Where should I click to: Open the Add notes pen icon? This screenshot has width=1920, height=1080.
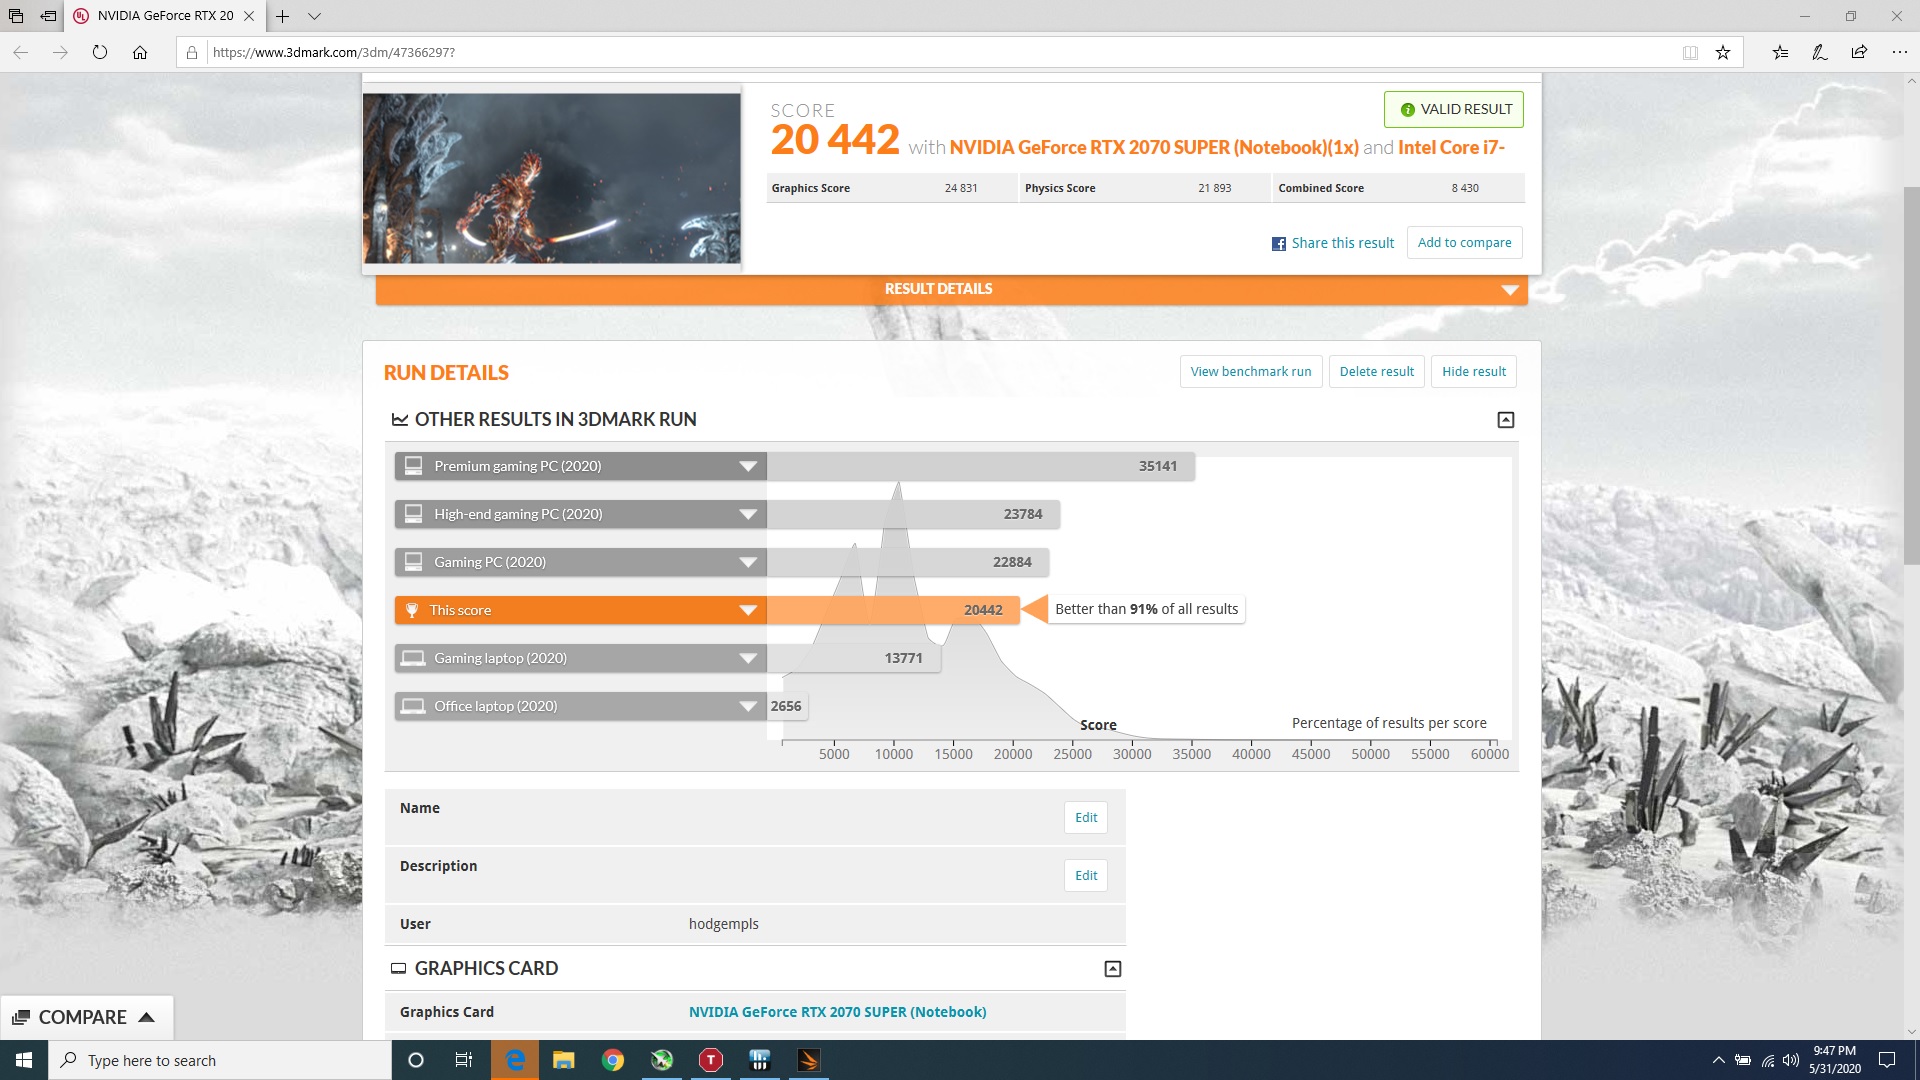pyautogui.click(x=1820, y=52)
